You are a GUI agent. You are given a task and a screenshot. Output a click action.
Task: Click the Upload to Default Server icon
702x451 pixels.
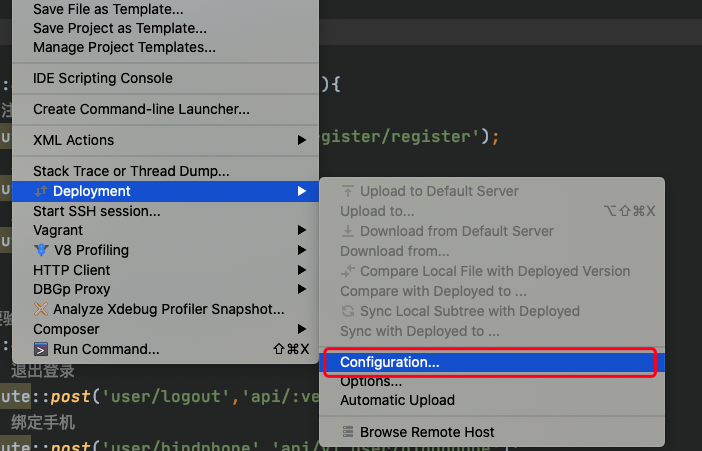(348, 191)
